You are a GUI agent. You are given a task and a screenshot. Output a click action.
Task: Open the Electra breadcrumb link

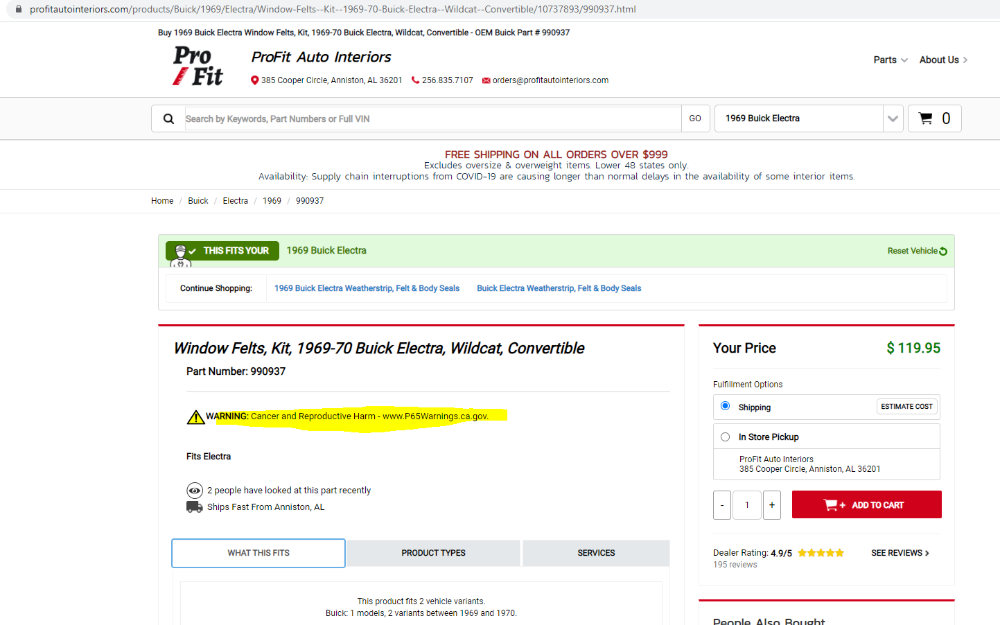point(235,201)
